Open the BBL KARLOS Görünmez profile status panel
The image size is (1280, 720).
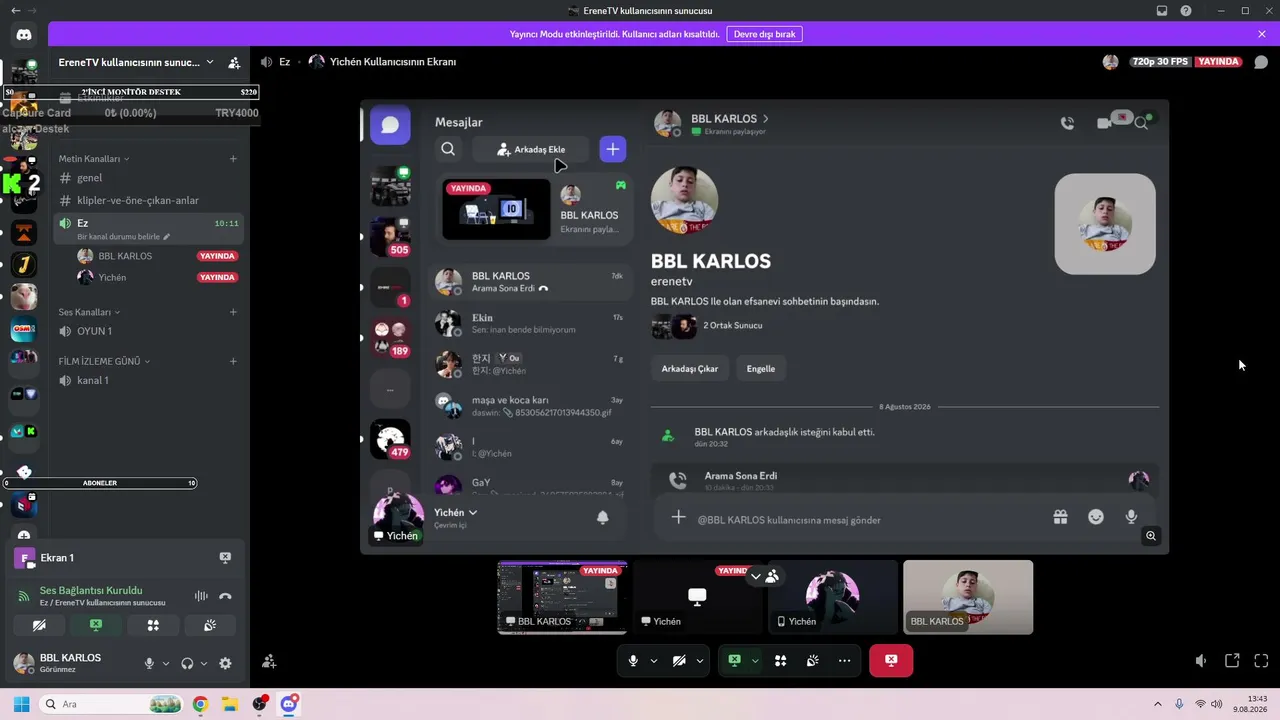(x=70, y=663)
